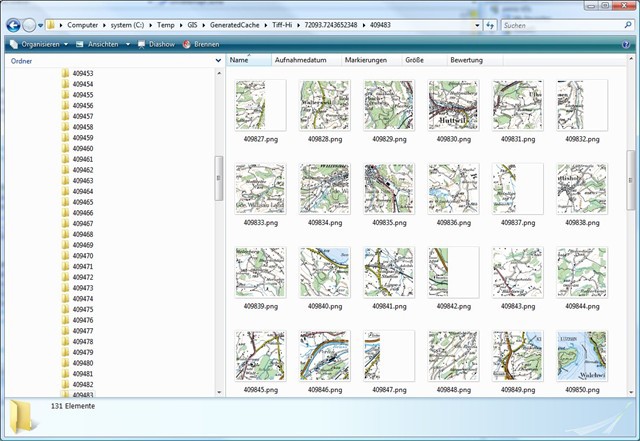The height and width of the screenshot is (441, 640).
Task: Click folder icon of 409463
Action: 65,180
